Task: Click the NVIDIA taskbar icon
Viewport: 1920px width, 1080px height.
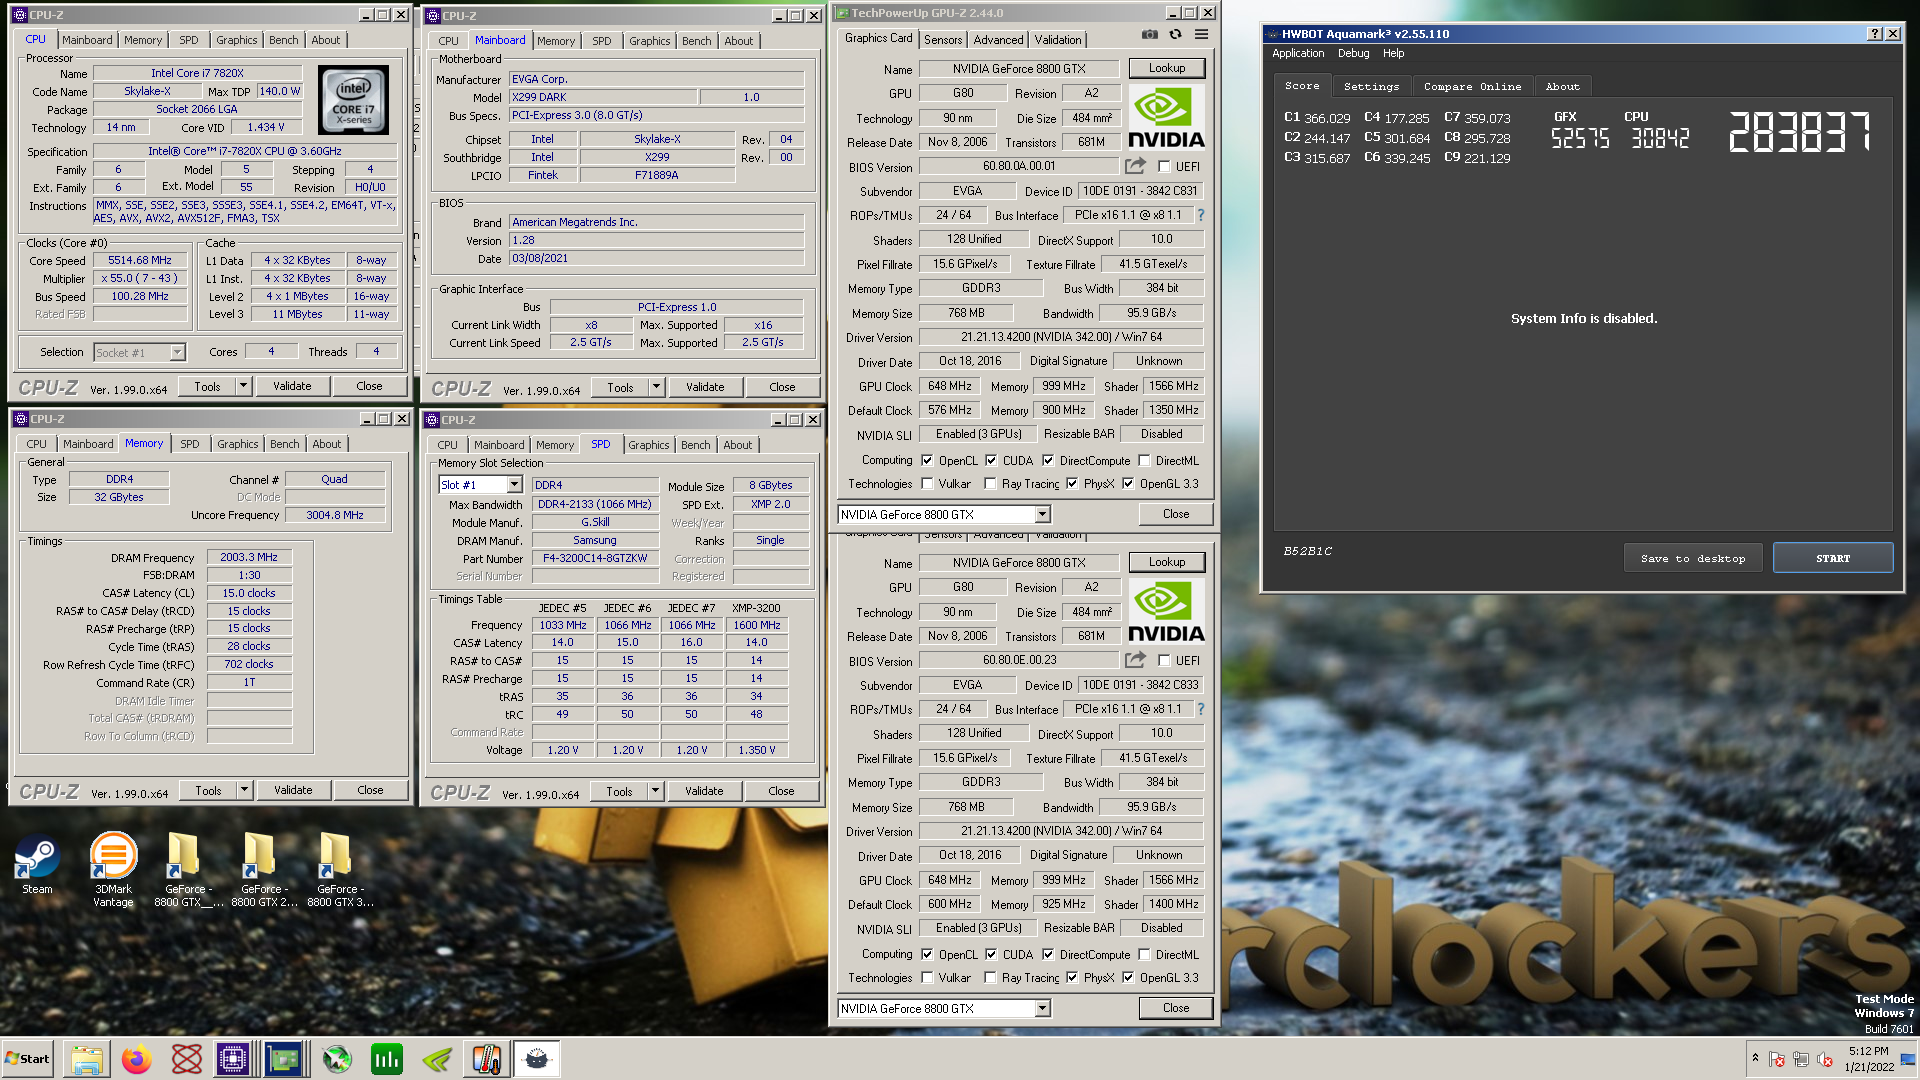Action: tap(437, 1059)
